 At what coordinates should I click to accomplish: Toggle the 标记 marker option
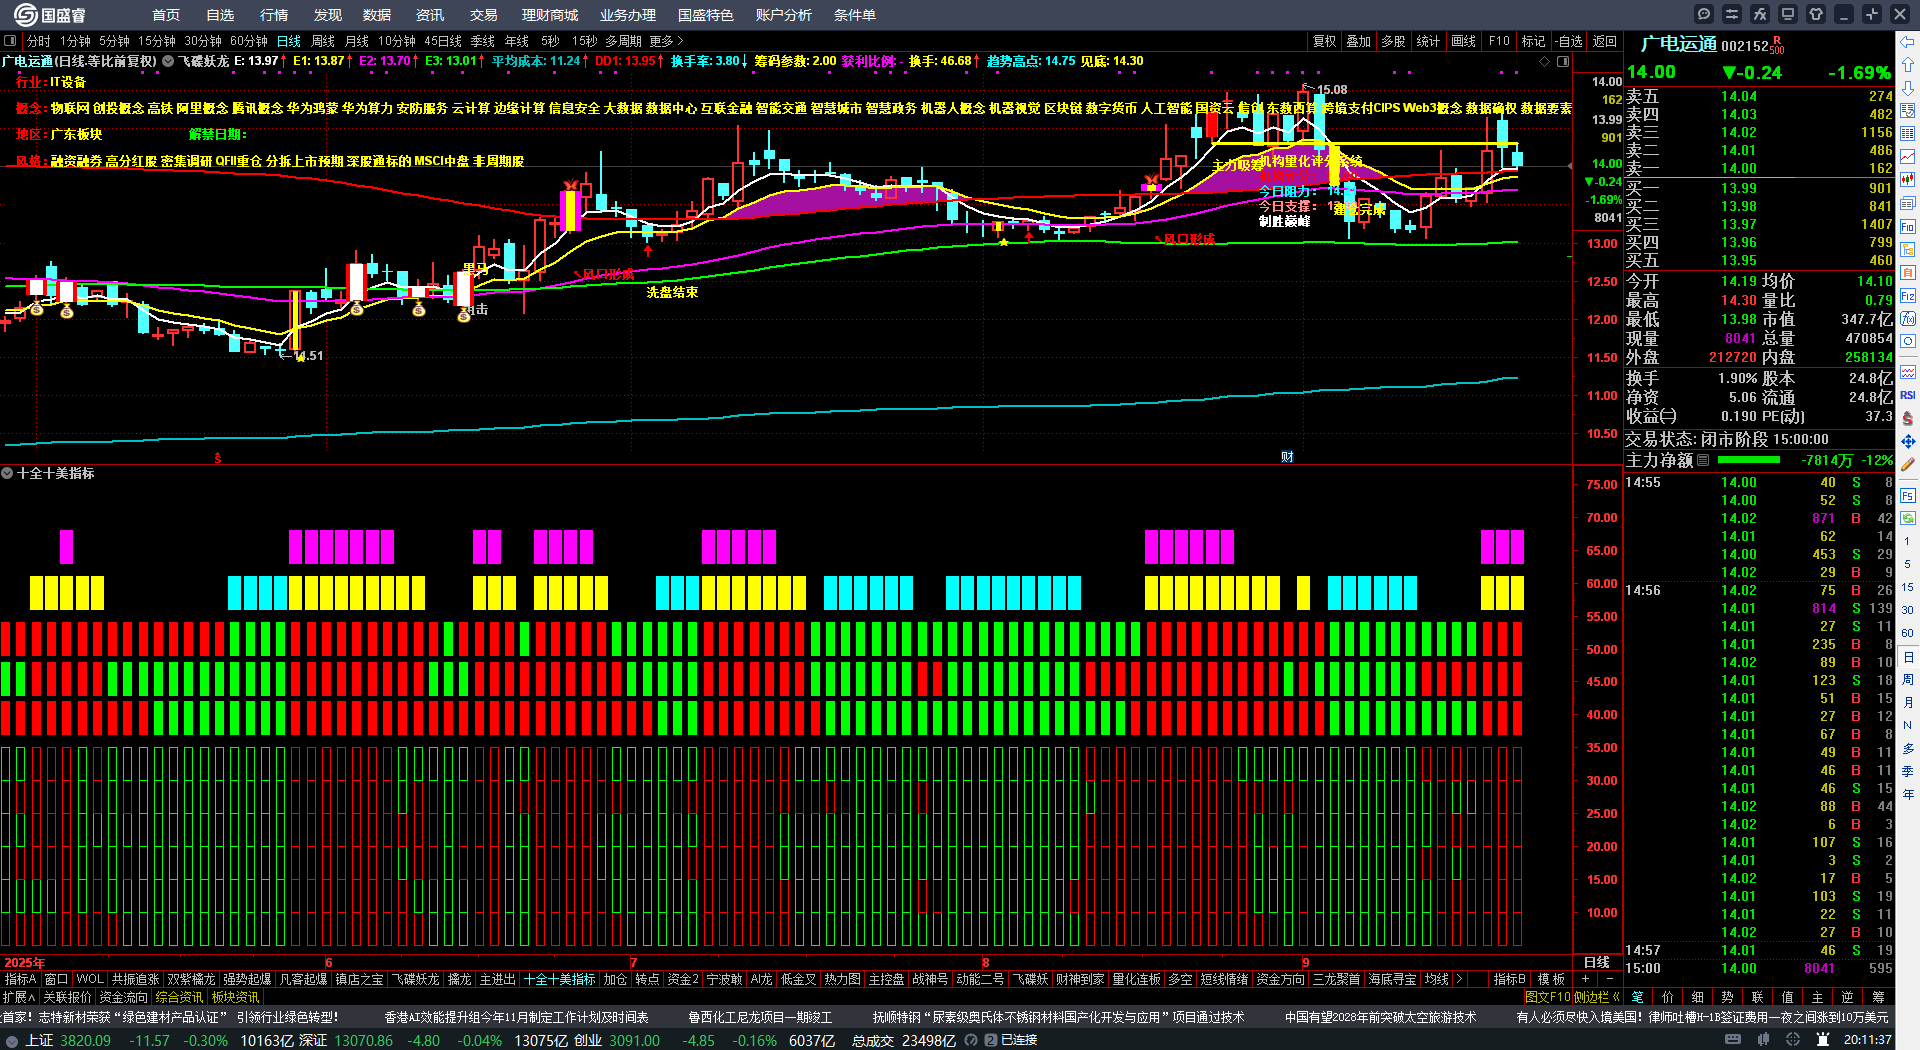pyautogui.click(x=1533, y=41)
